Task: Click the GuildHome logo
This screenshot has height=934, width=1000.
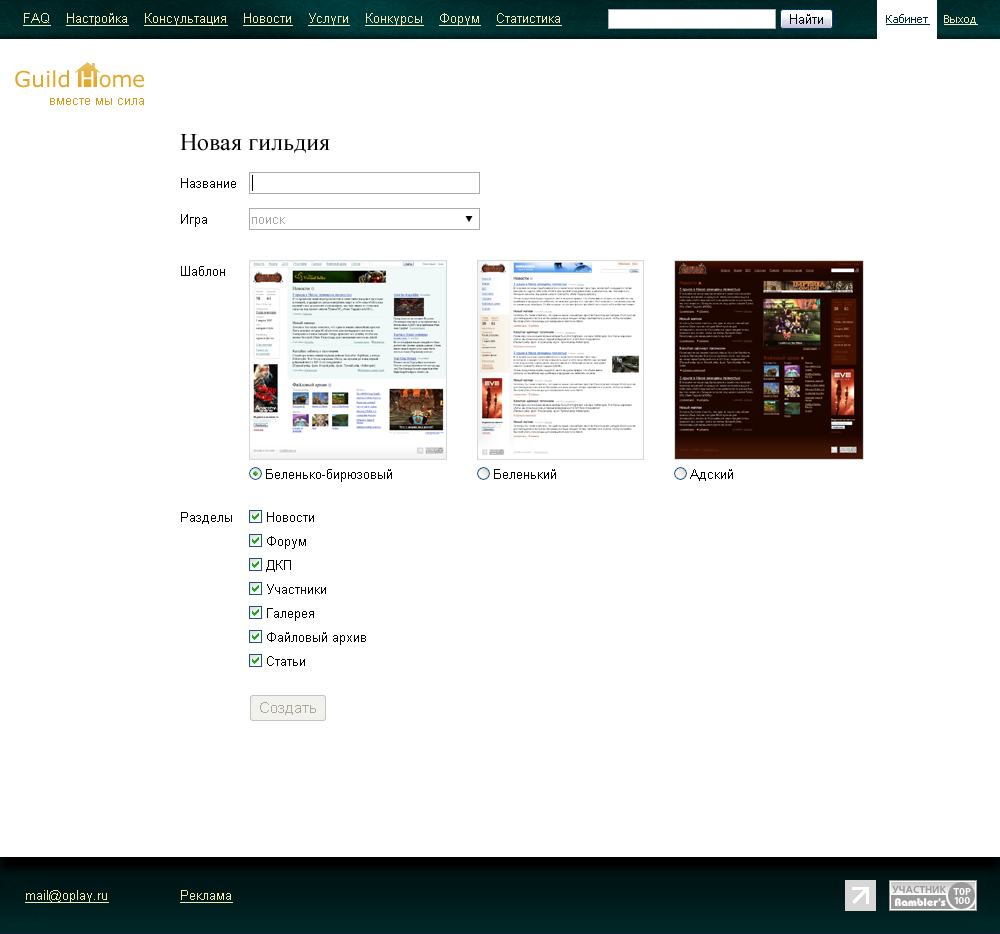Action: pyautogui.click(x=80, y=84)
